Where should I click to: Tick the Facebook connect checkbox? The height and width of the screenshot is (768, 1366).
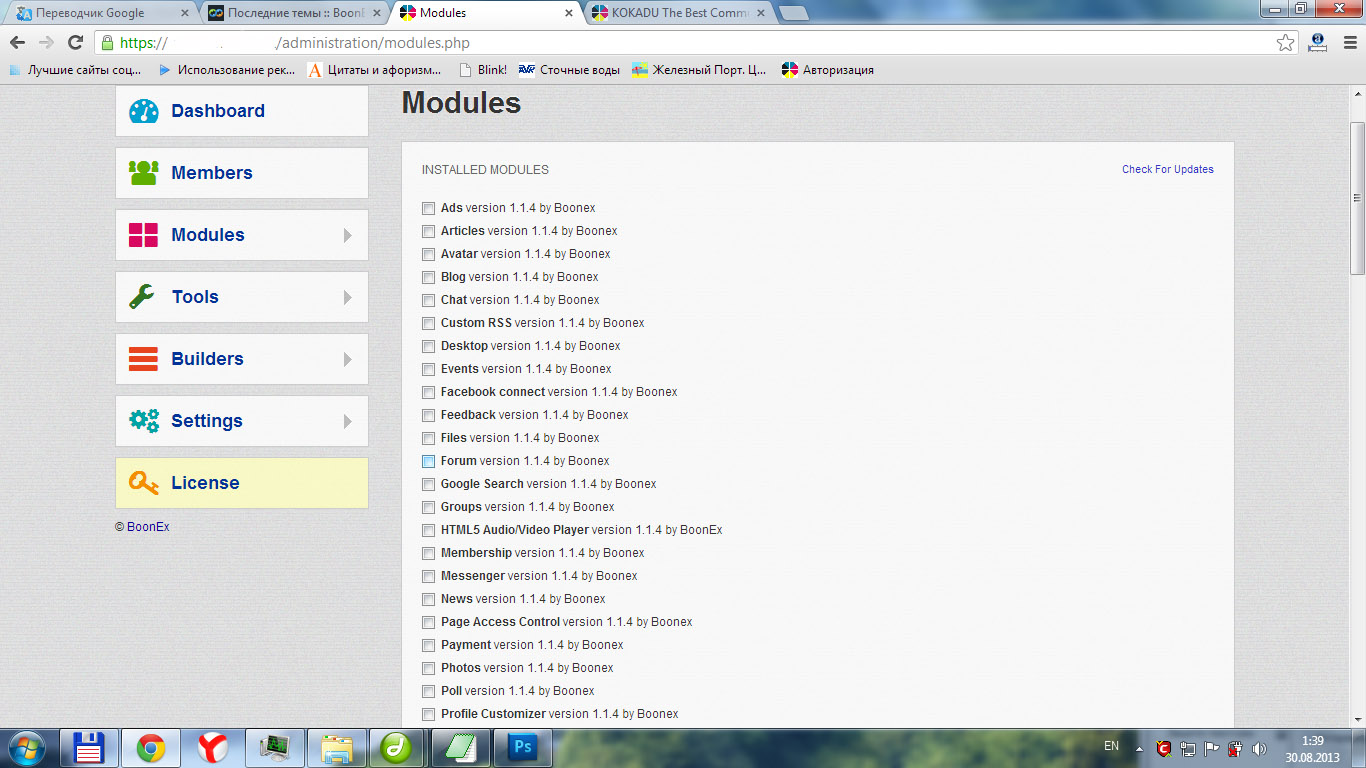pyautogui.click(x=428, y=392)
